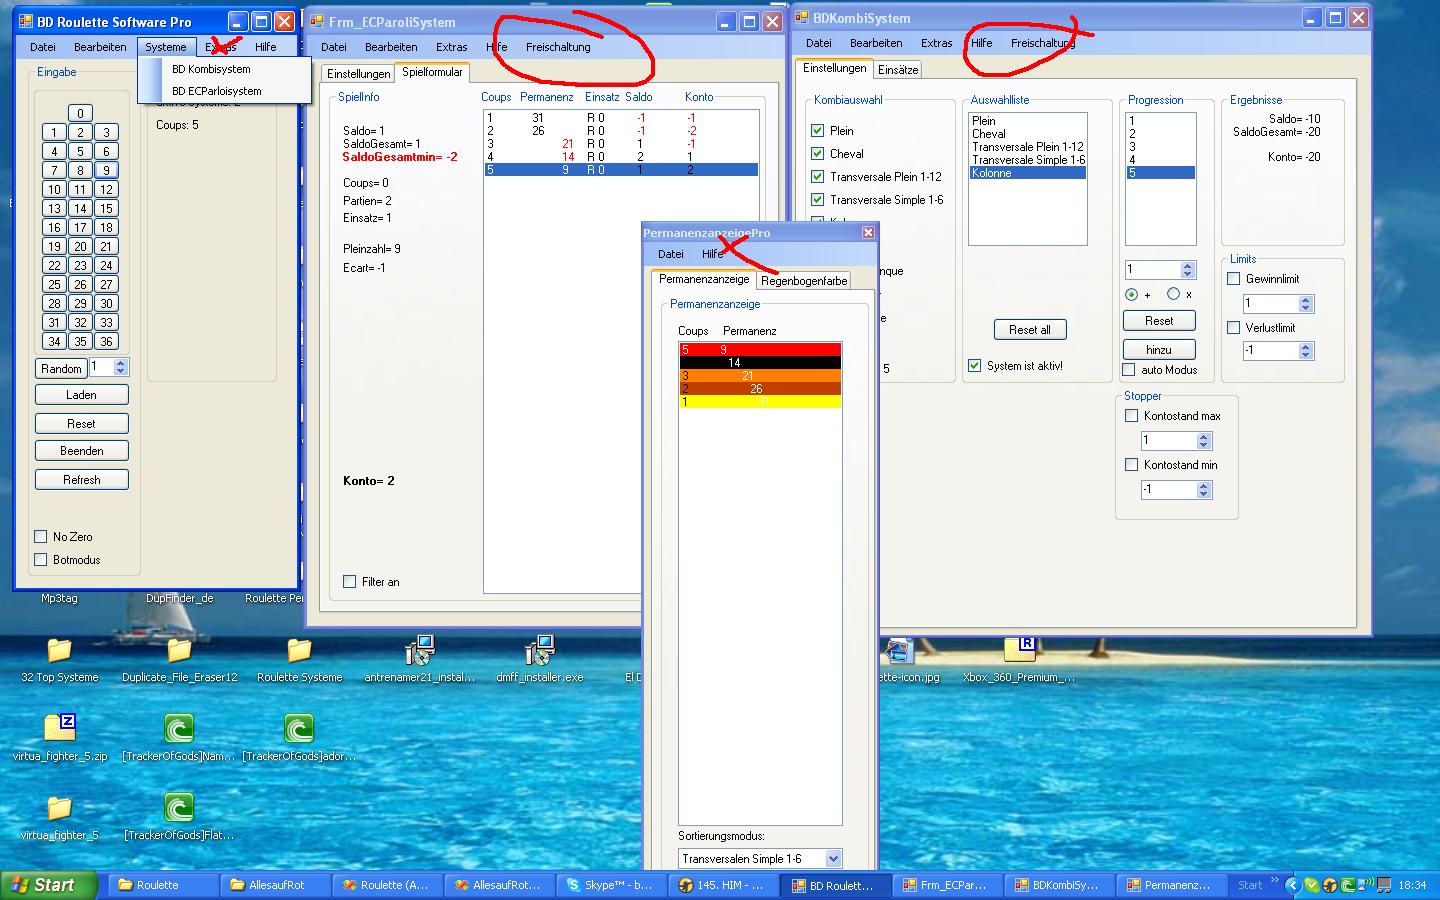The height and width of the screenshot is (900, 1440).
Task: Click the Beenden button
Action: point(82,451)
